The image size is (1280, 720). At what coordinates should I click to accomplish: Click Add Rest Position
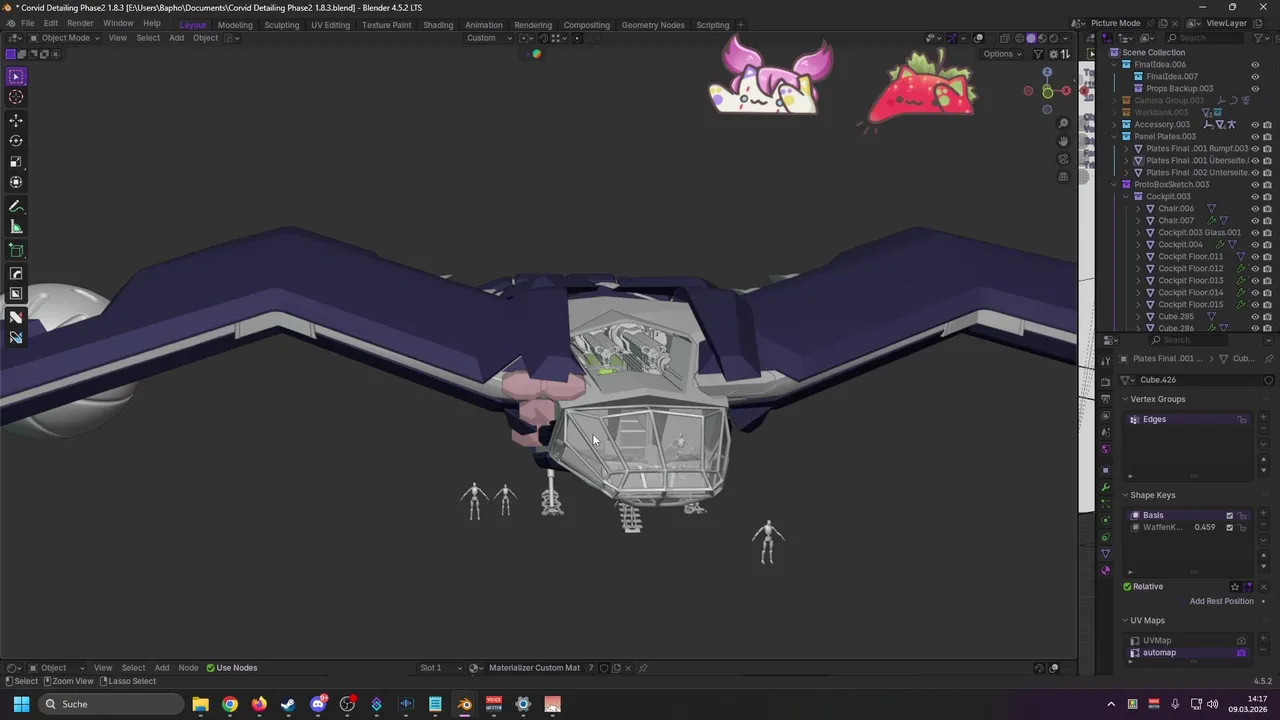1221,602
